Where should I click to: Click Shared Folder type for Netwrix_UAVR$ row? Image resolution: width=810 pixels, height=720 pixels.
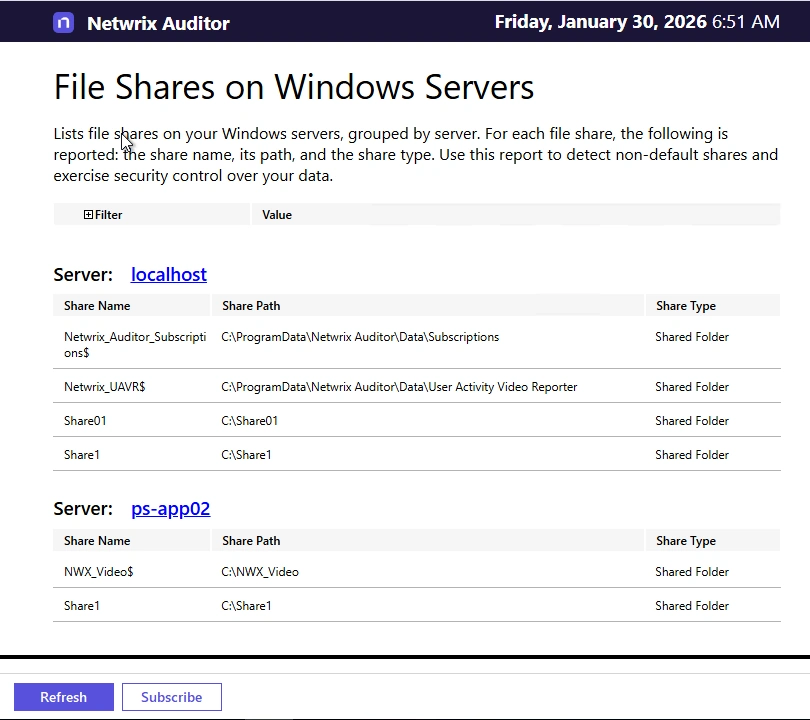point(692,386)
